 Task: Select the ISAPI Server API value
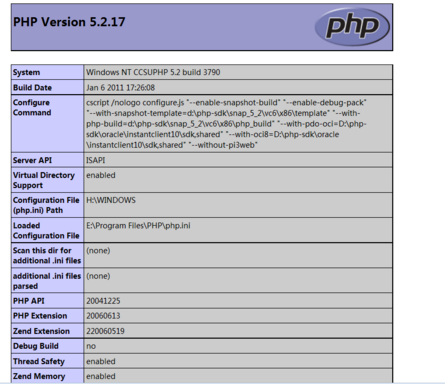[96, 160]
